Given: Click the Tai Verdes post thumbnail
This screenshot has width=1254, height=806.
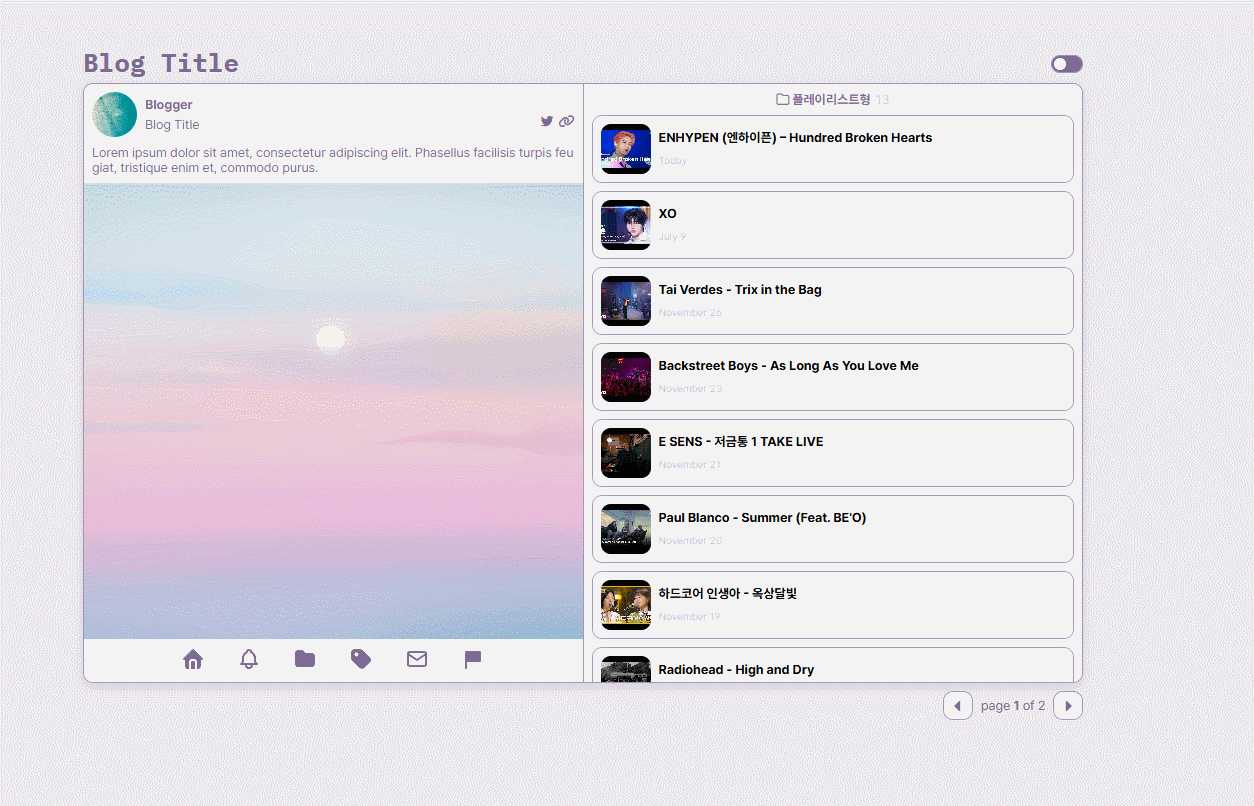Looking at the screenshot, I should tap(626, 301).
